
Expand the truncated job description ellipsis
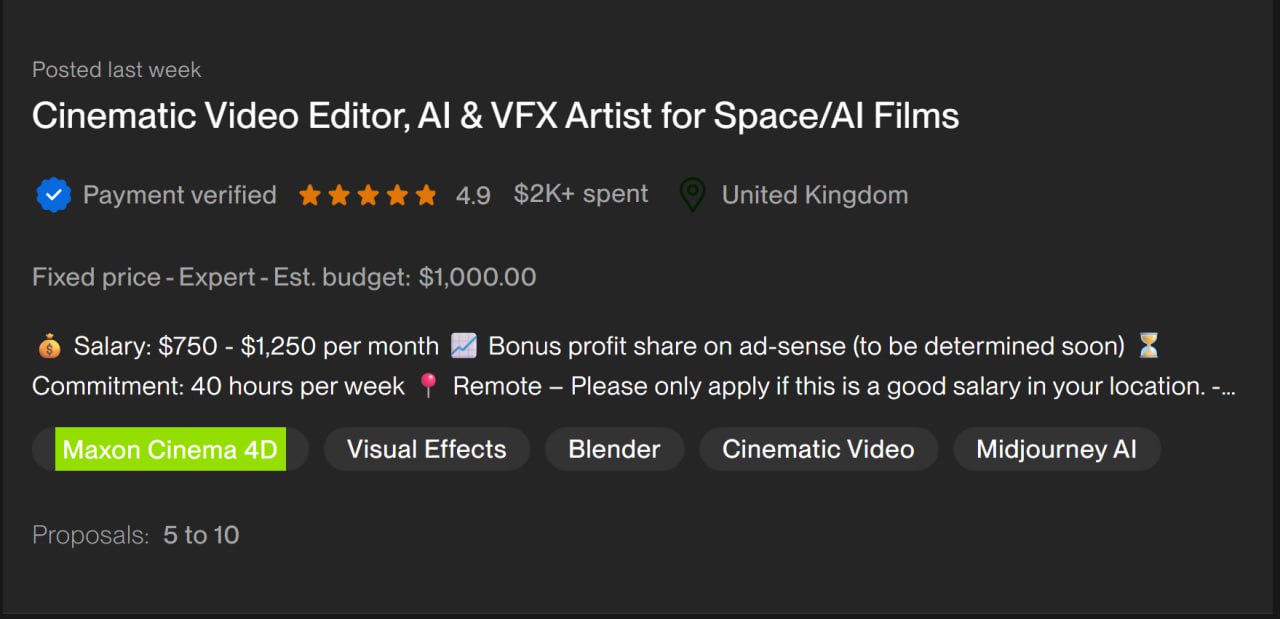pos(1225,387)
